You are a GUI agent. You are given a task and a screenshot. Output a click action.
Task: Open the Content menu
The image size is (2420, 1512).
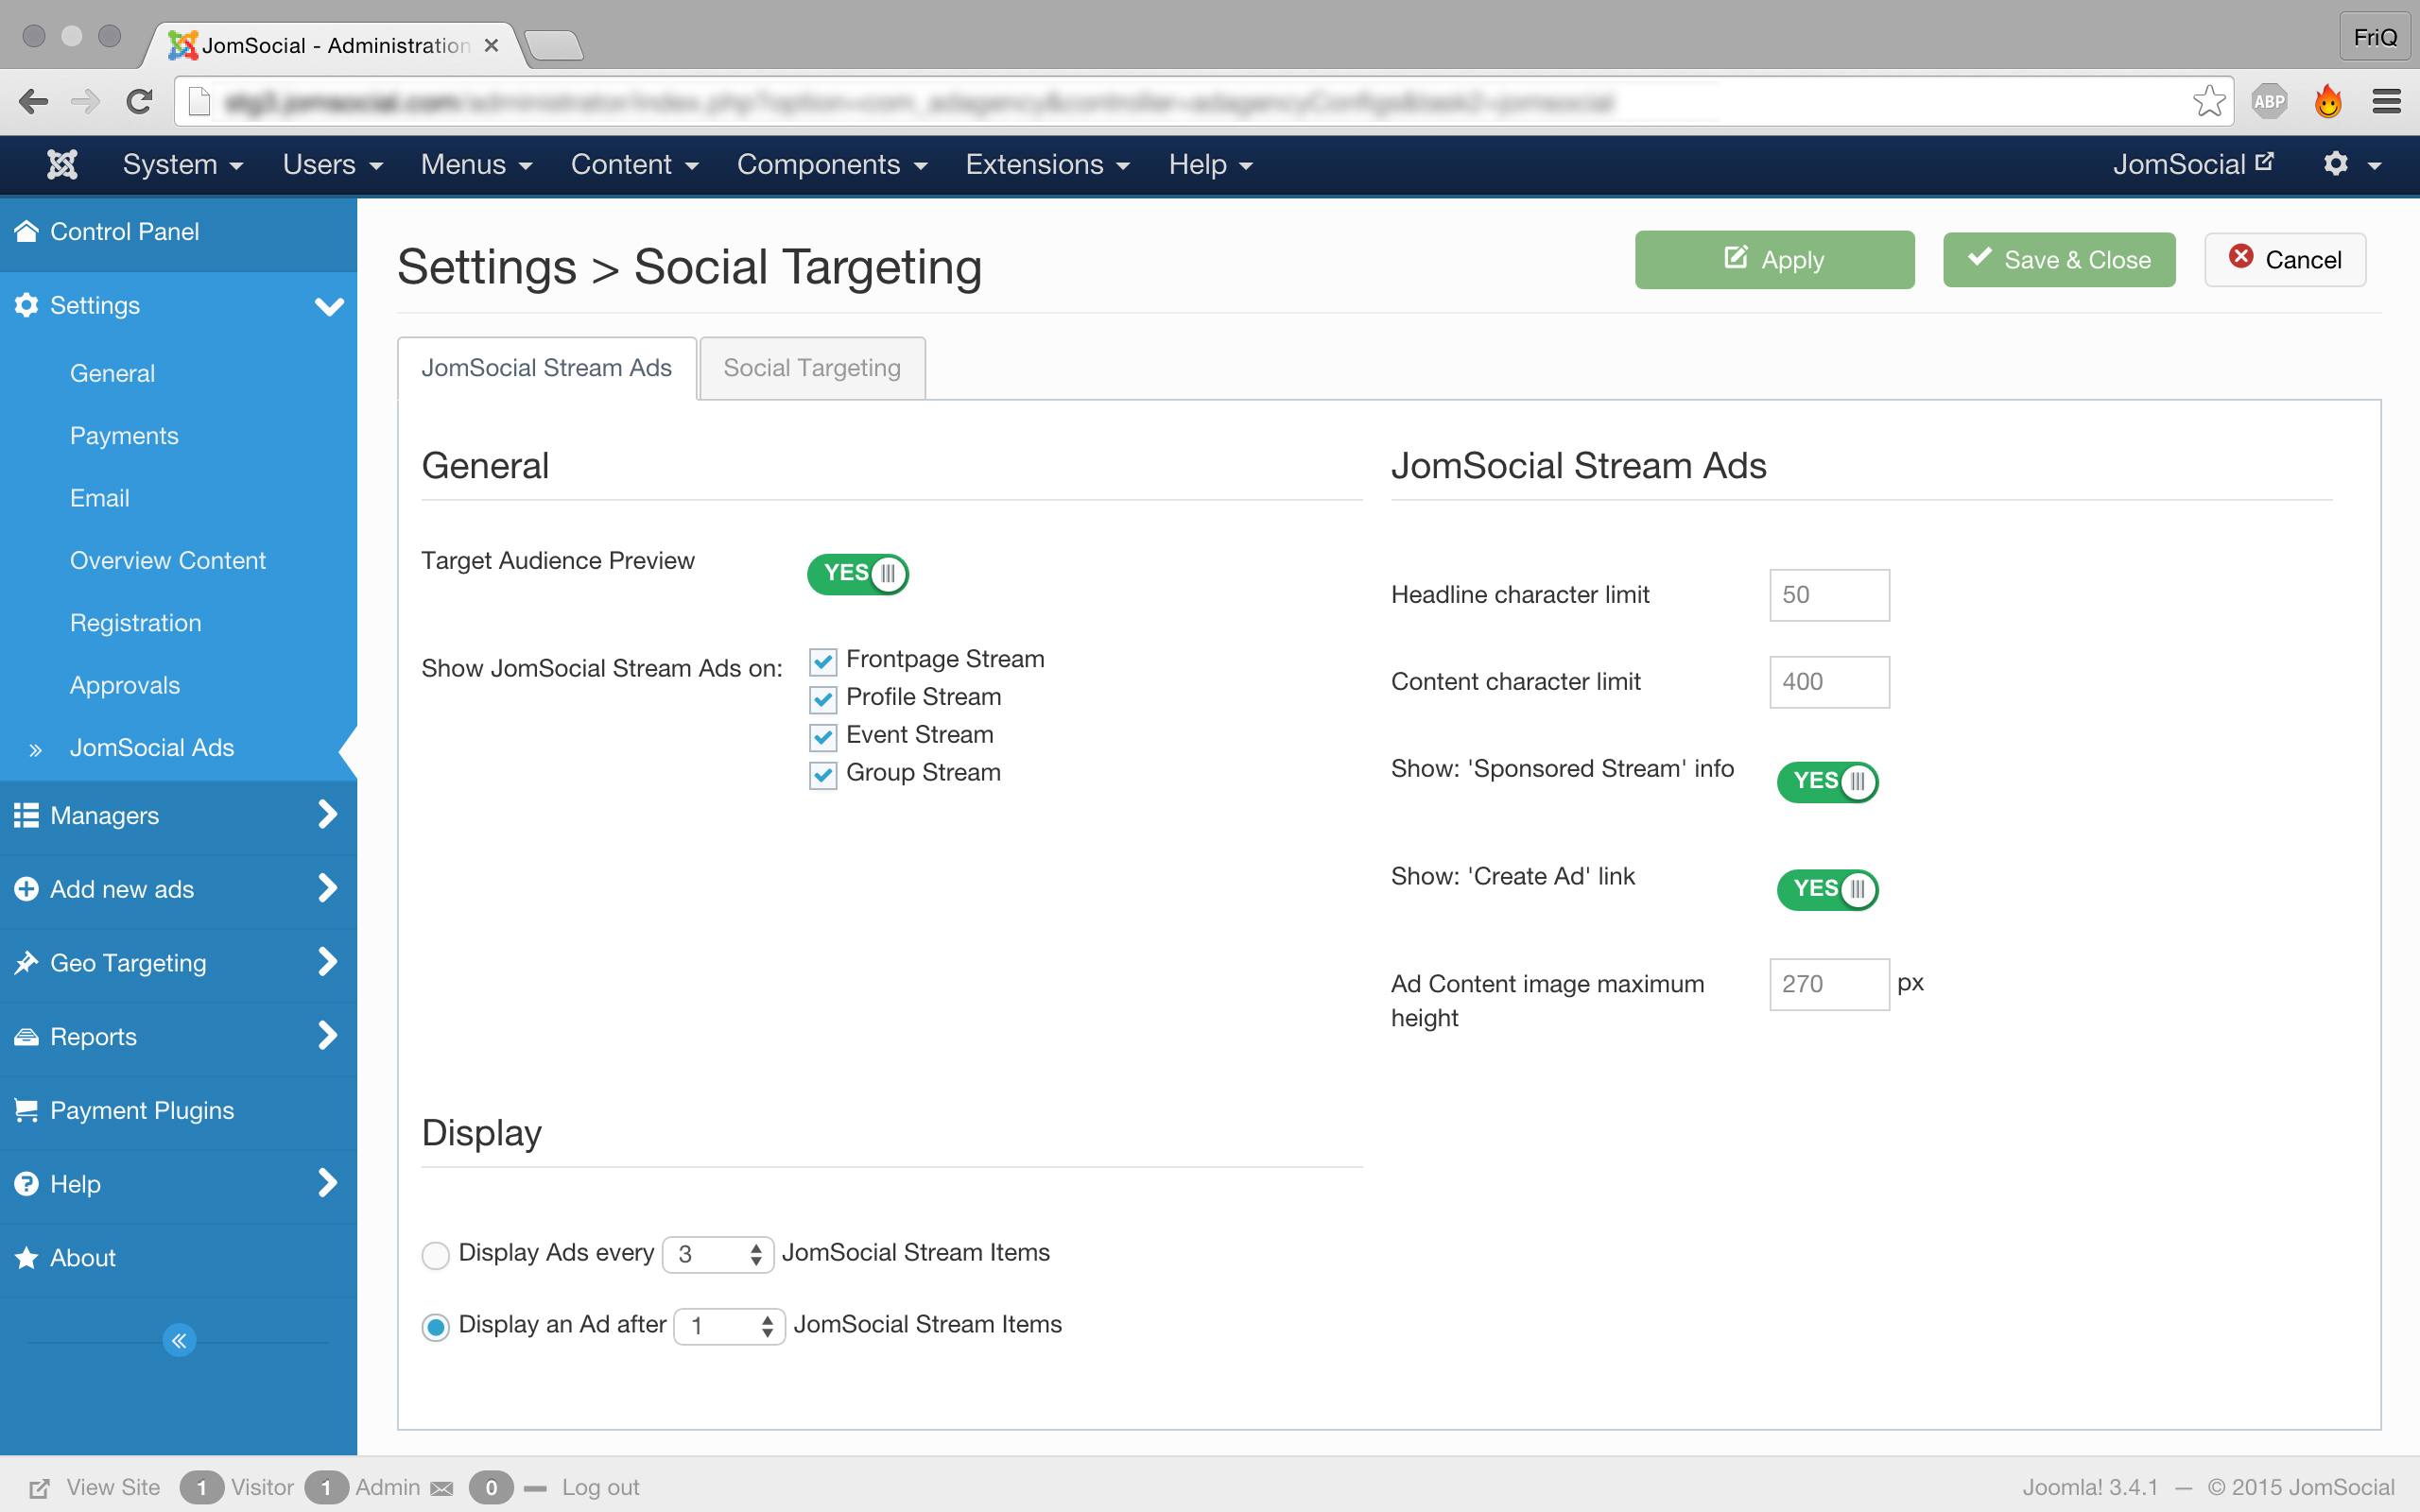click(634, 164)
